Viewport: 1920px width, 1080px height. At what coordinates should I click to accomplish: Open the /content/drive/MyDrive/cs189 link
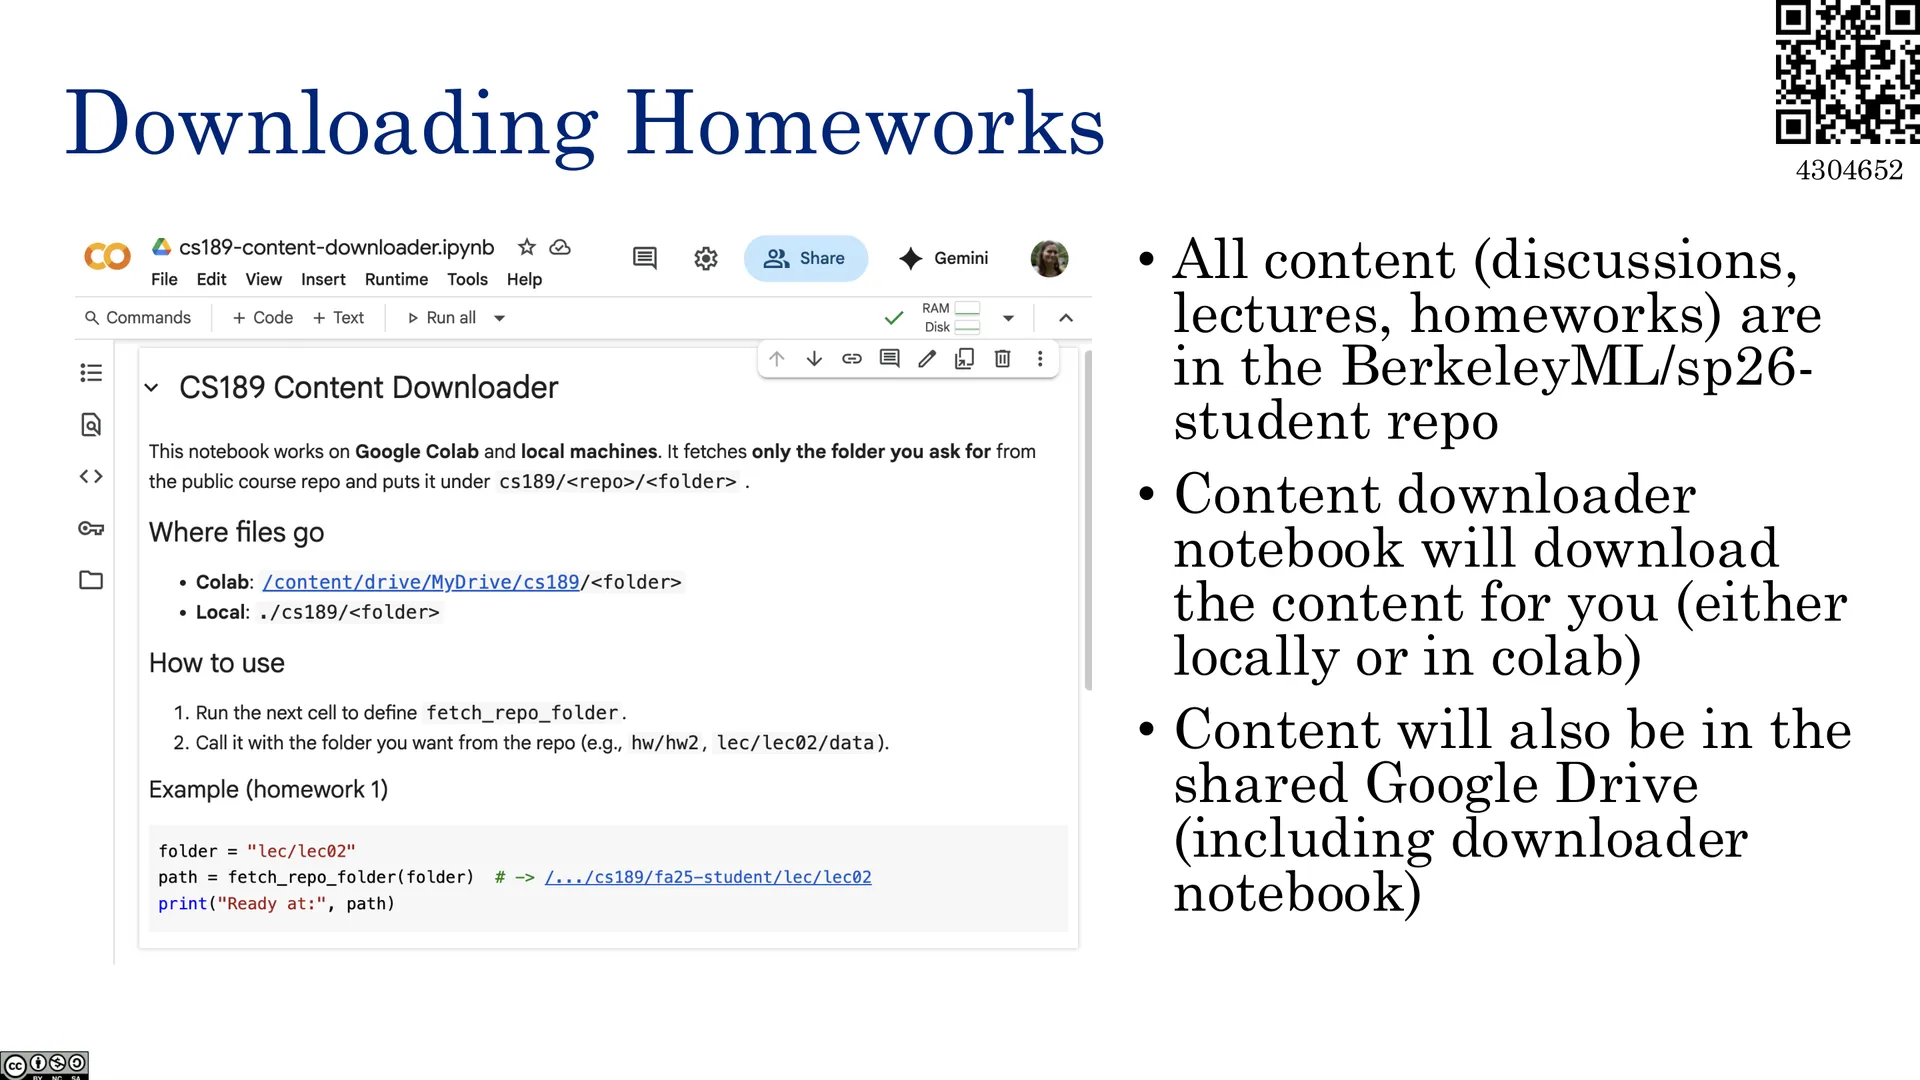pos(421,582)
